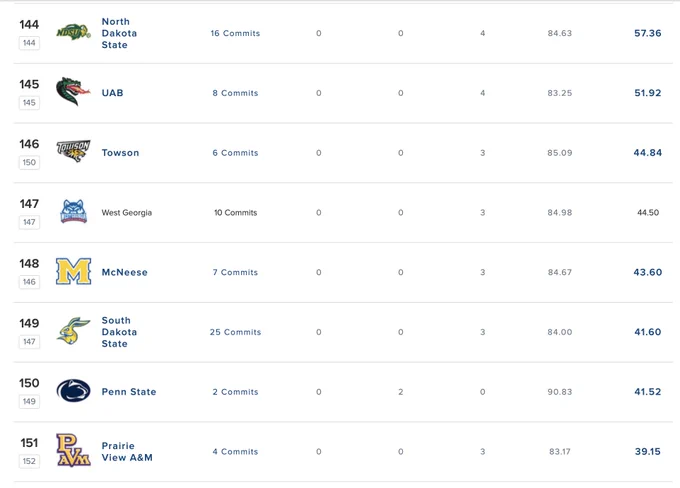View Prairie View A&M's 4 Commits
The width and height of the screenshot is (680, 488).
tap(235, 452)
